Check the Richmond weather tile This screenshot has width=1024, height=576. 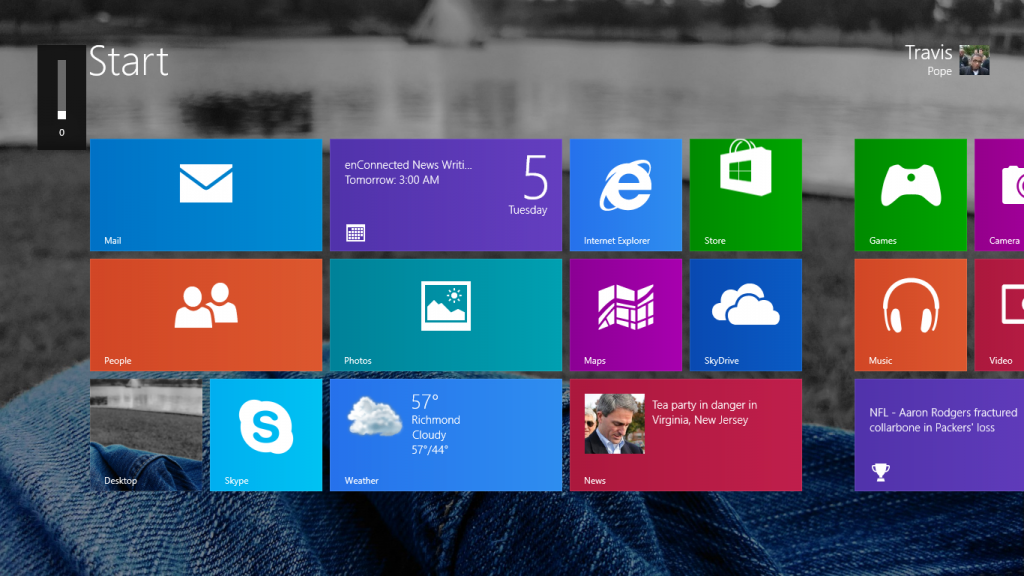[445, 435]
